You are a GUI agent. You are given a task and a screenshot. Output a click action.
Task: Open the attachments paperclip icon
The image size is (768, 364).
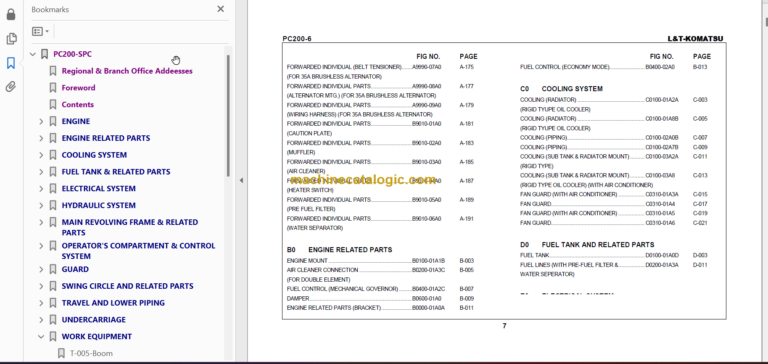(11, 87)
